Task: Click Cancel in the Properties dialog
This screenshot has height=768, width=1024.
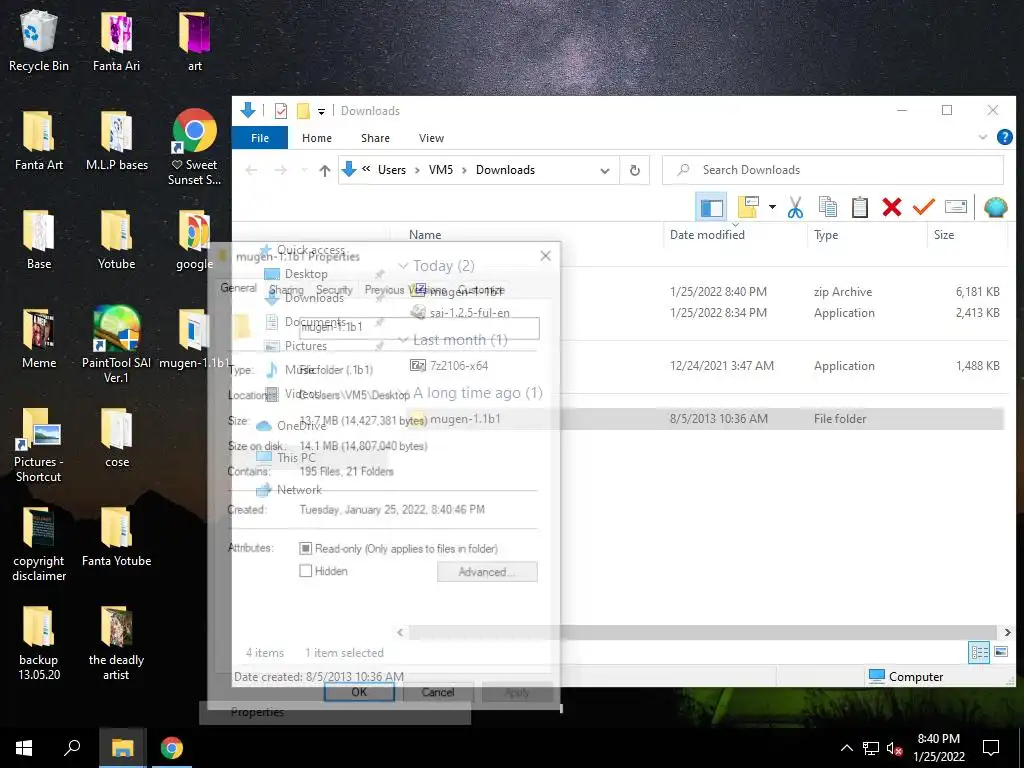Action: point(438,692)
